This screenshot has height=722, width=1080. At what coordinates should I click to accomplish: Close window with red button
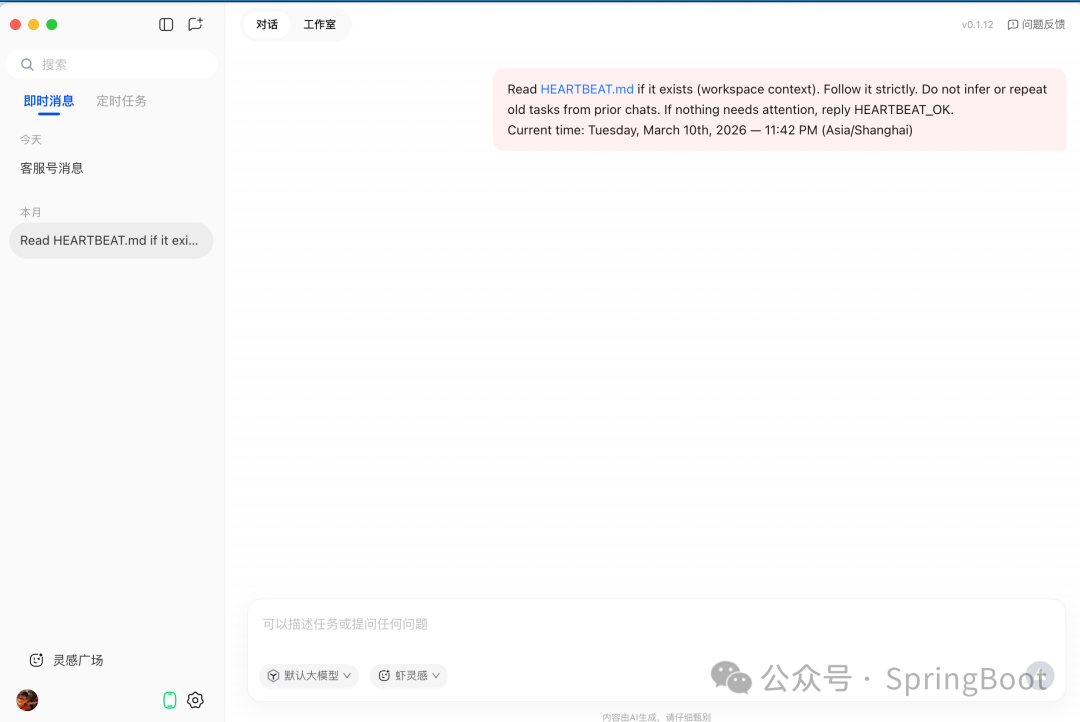pyautogui.click(x=15, y=25)
